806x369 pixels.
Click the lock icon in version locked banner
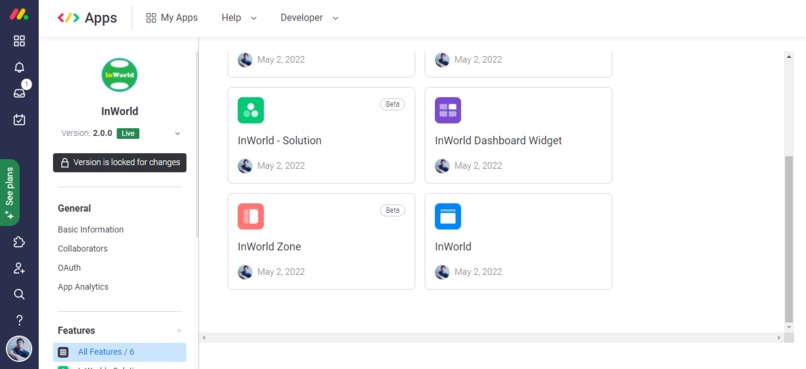tap(65, 163)
